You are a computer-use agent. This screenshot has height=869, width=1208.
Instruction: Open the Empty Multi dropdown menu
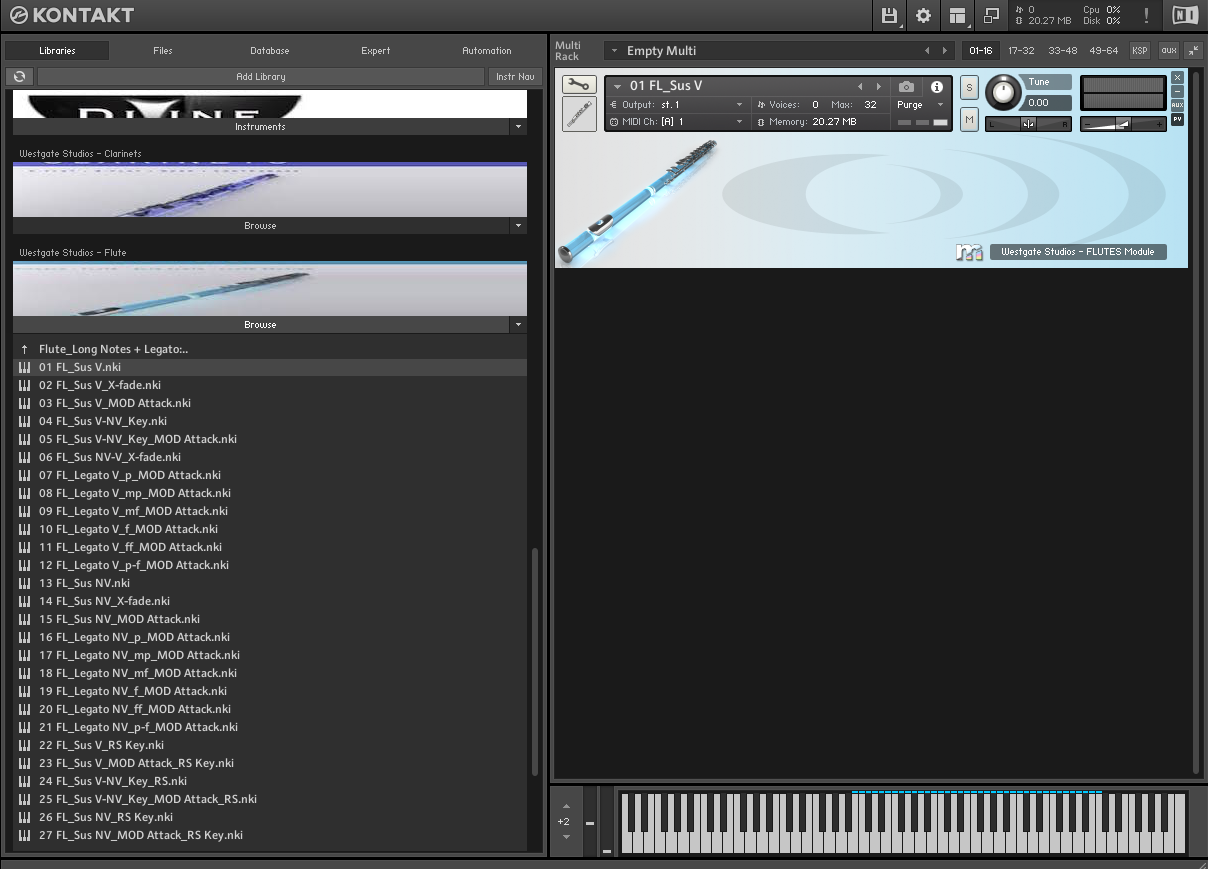pos(612,51)
